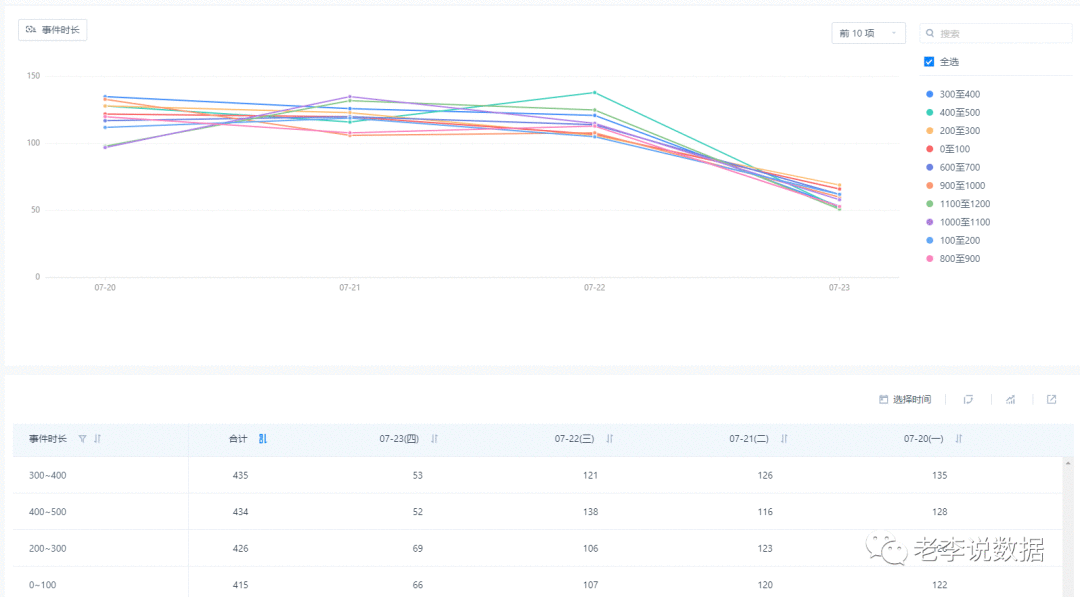Toggle the 全选 select-all checkbox

(929, 62)
